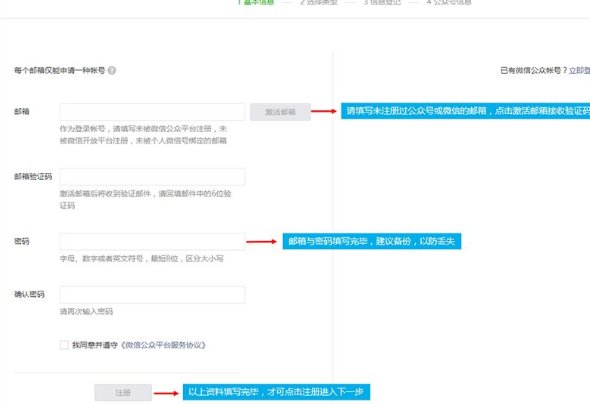Screen dimensions: 590x404
Task: Click the label 确认密码
Action: pos(29,294)
